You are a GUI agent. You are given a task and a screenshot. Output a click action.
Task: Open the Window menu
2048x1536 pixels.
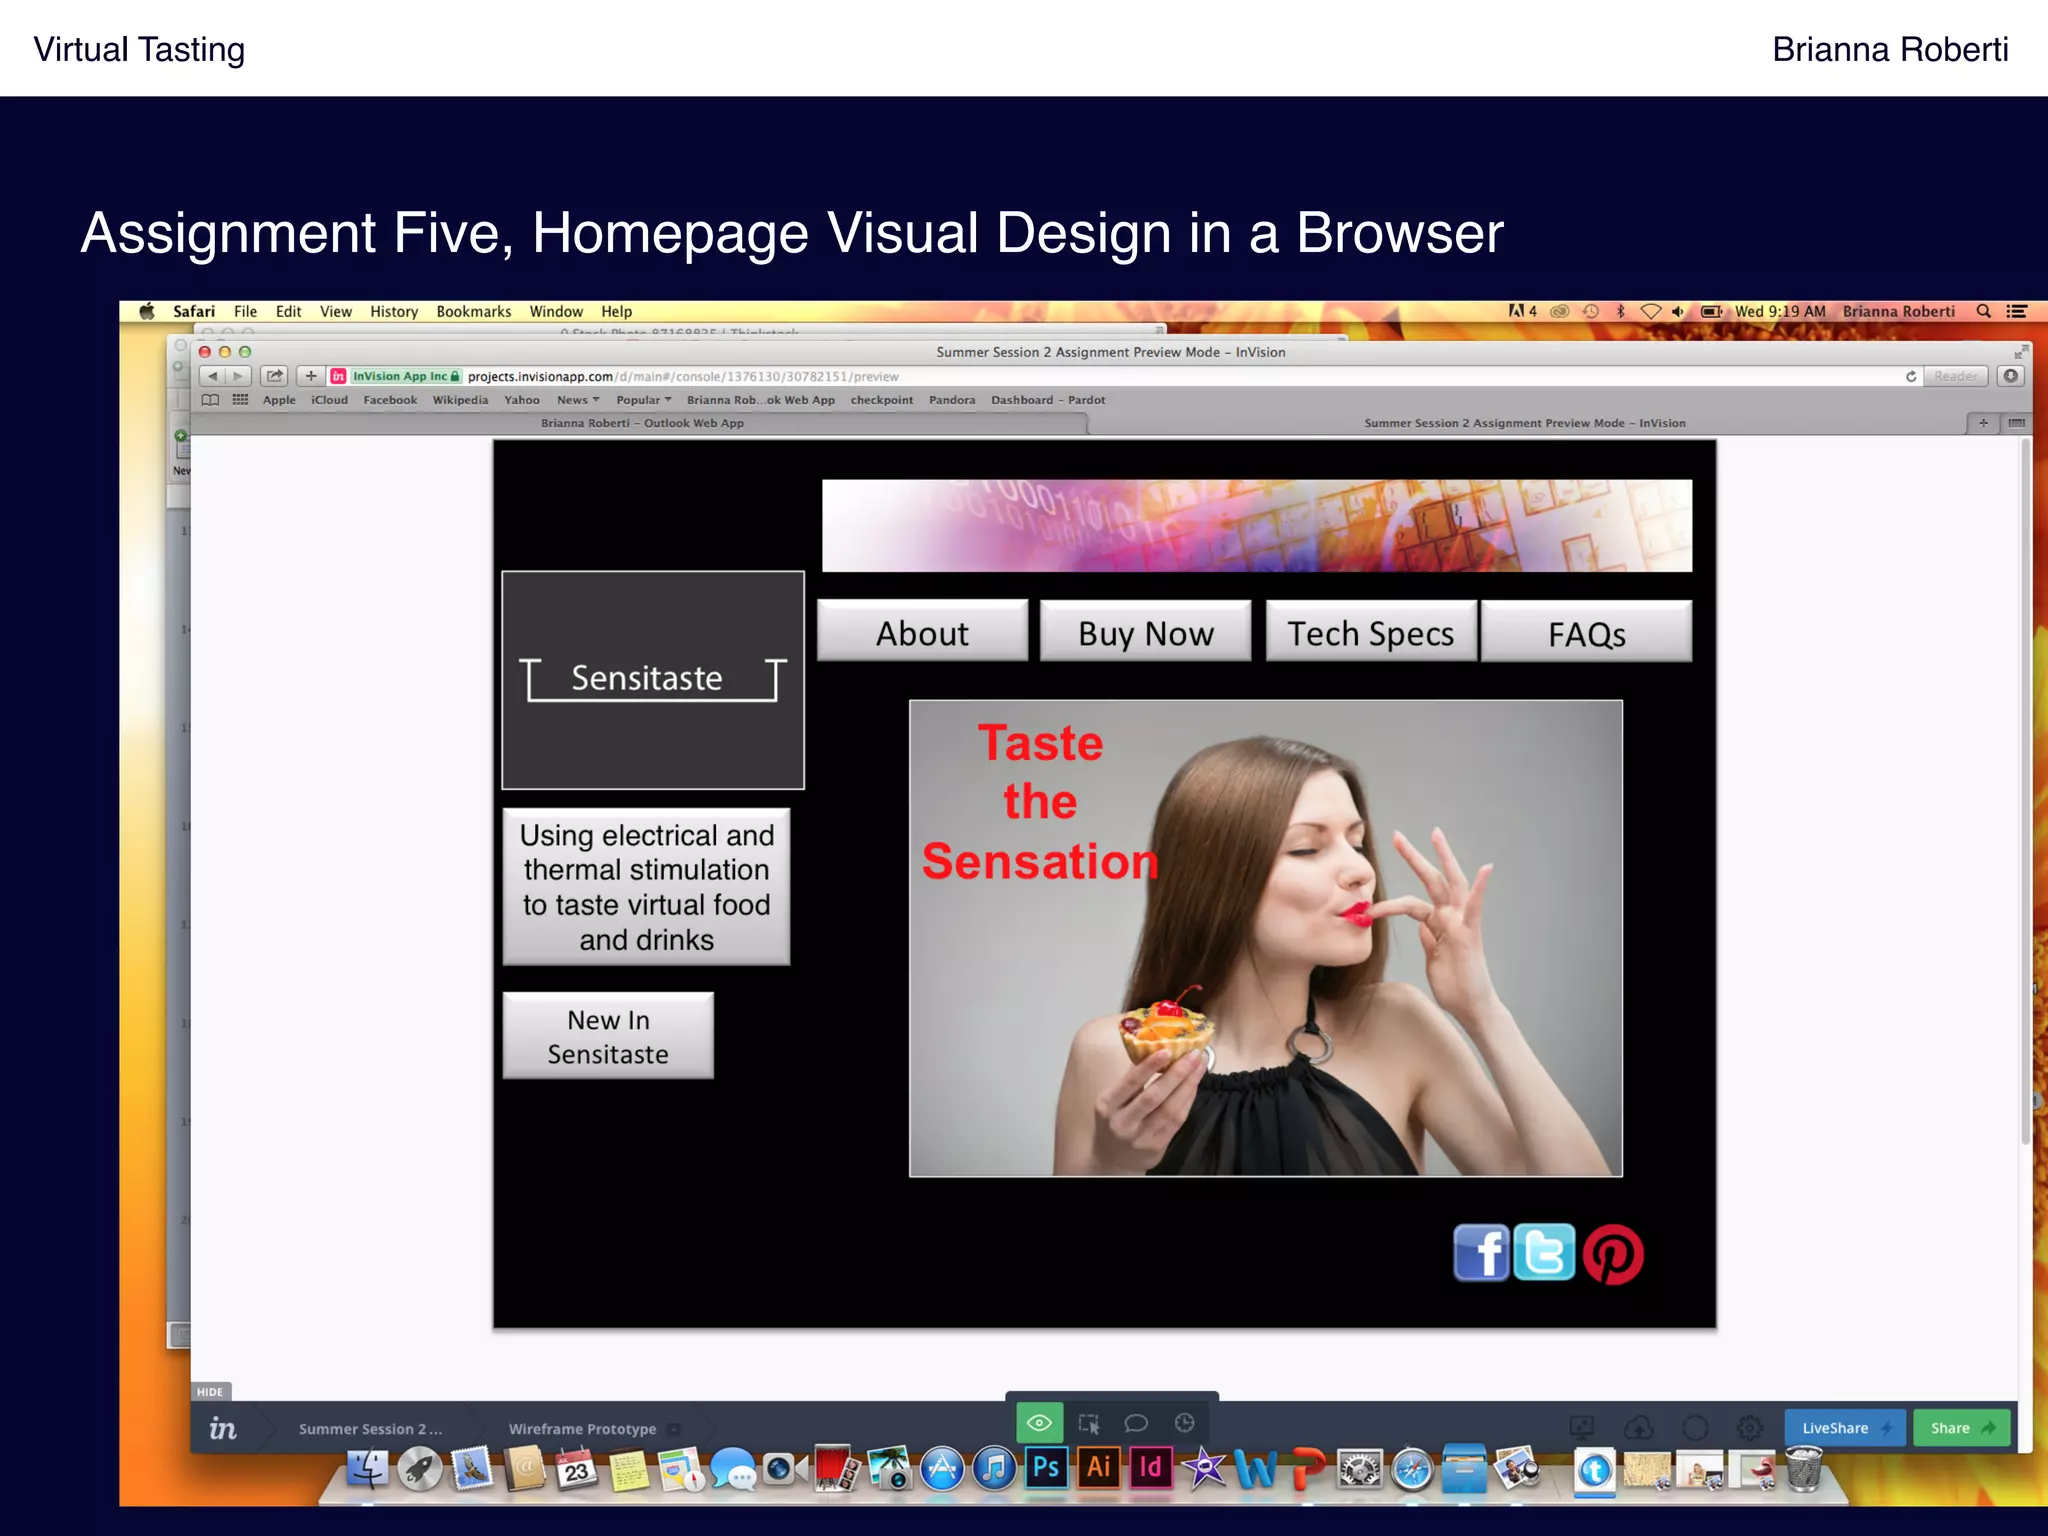(556, 311)
